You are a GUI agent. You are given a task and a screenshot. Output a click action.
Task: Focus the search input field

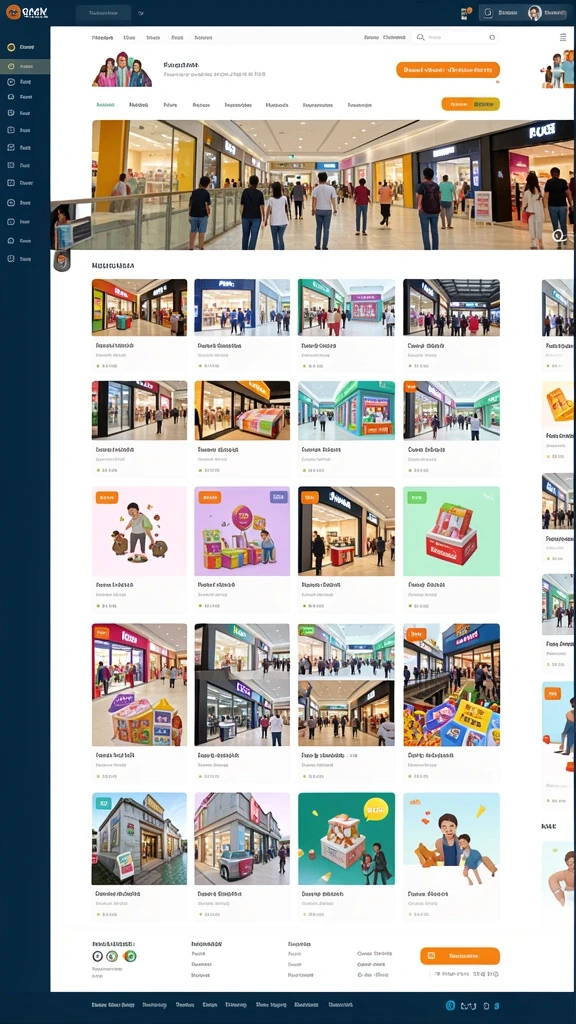click(x=455, y=38)
